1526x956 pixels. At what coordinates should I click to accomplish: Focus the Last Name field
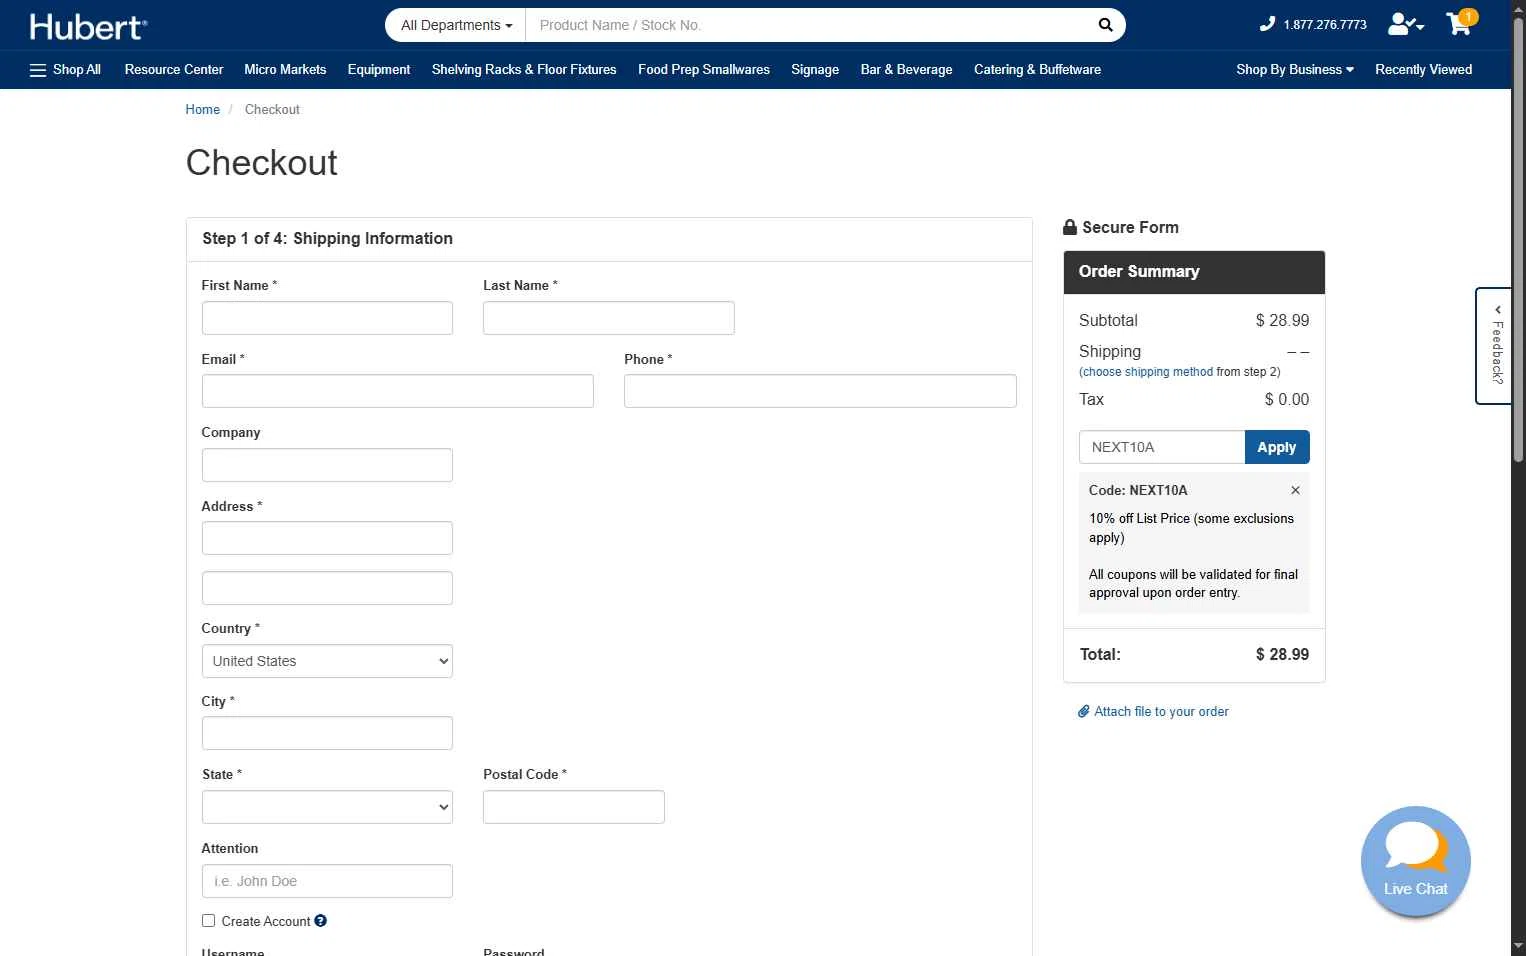[x=608, y=318]
